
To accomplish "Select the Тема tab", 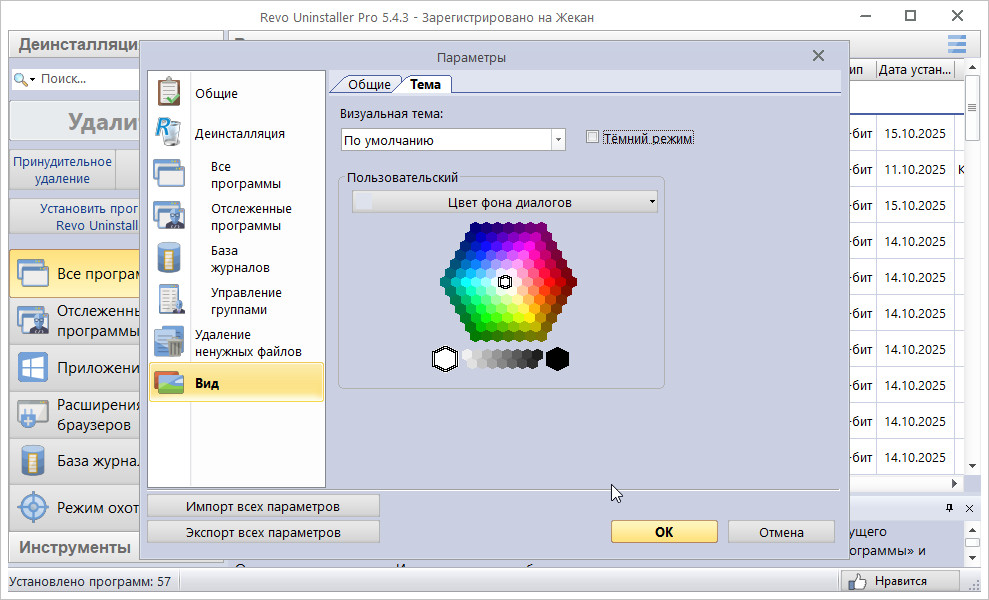I will 424,85.
